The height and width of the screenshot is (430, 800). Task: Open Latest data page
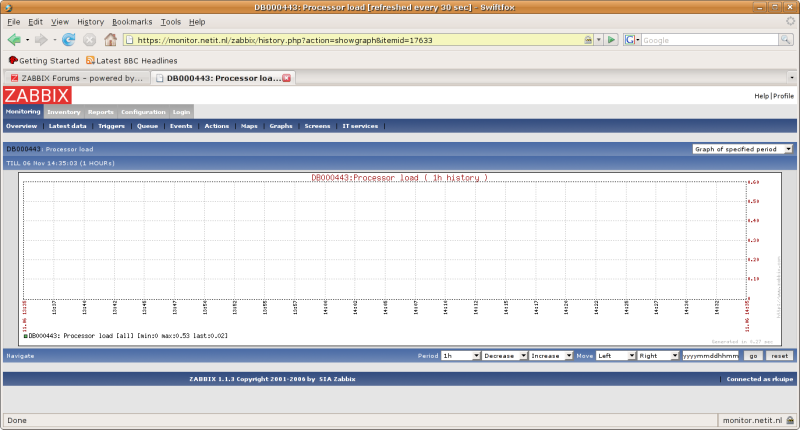pyautogui.click(x=67, y=126)
